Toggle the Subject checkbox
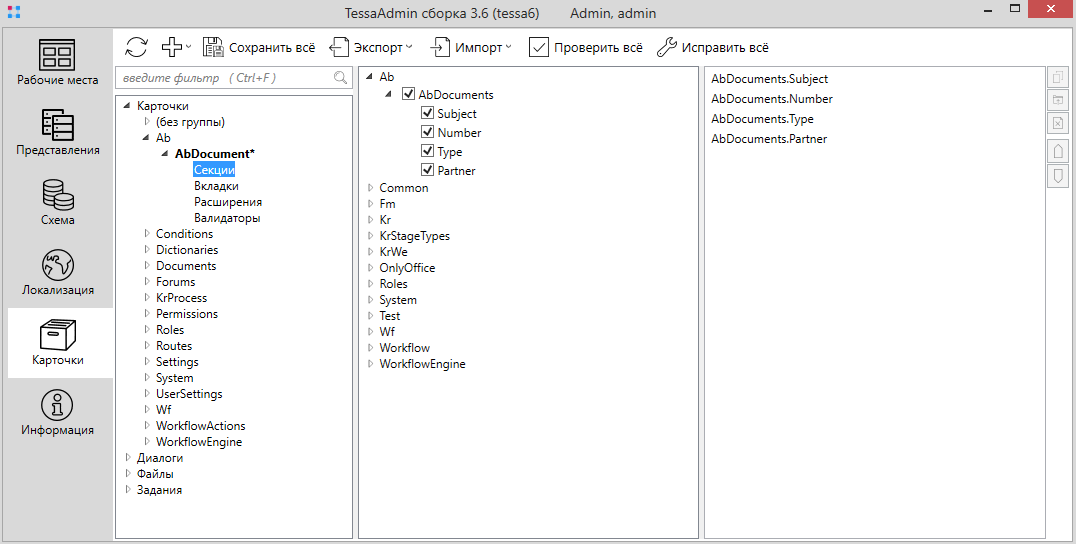1076x544 pixels. coord(428,114)
